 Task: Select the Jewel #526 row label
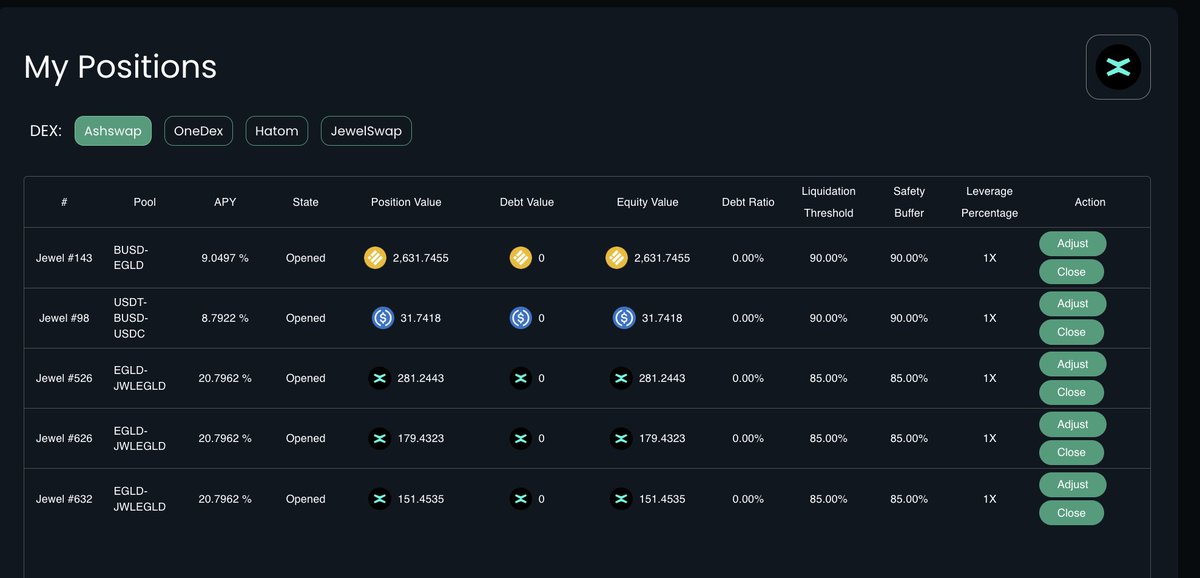[x=64, y=378]
